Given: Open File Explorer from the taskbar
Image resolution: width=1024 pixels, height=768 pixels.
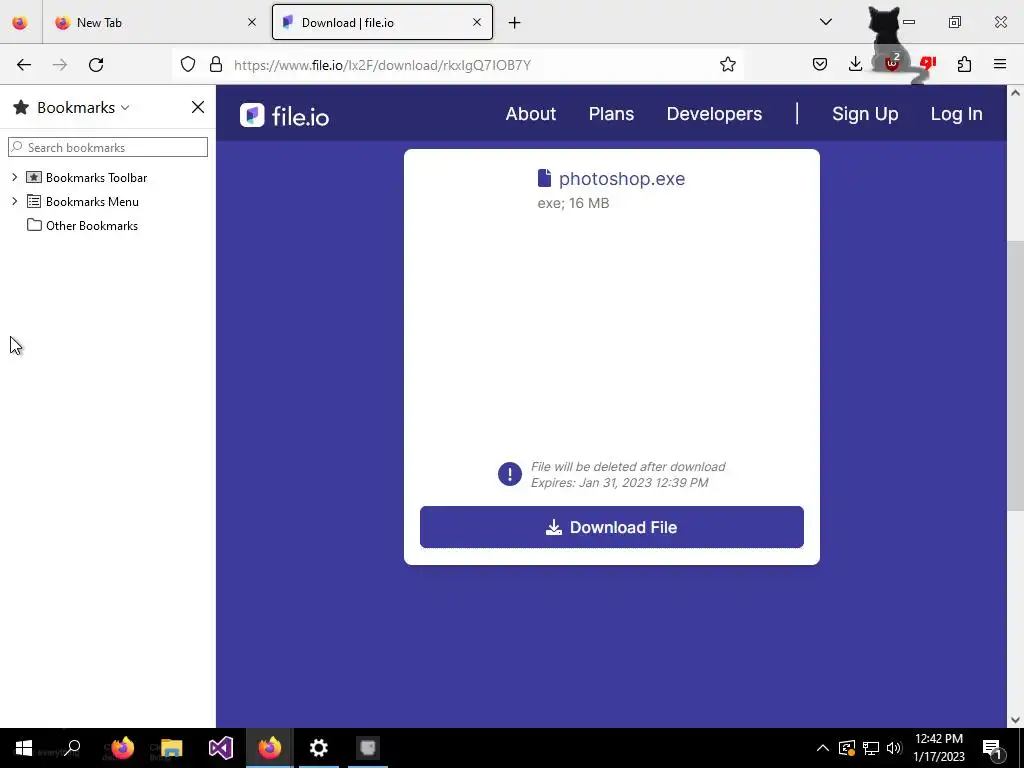Looking at the screenshot, I should (171, 748).
